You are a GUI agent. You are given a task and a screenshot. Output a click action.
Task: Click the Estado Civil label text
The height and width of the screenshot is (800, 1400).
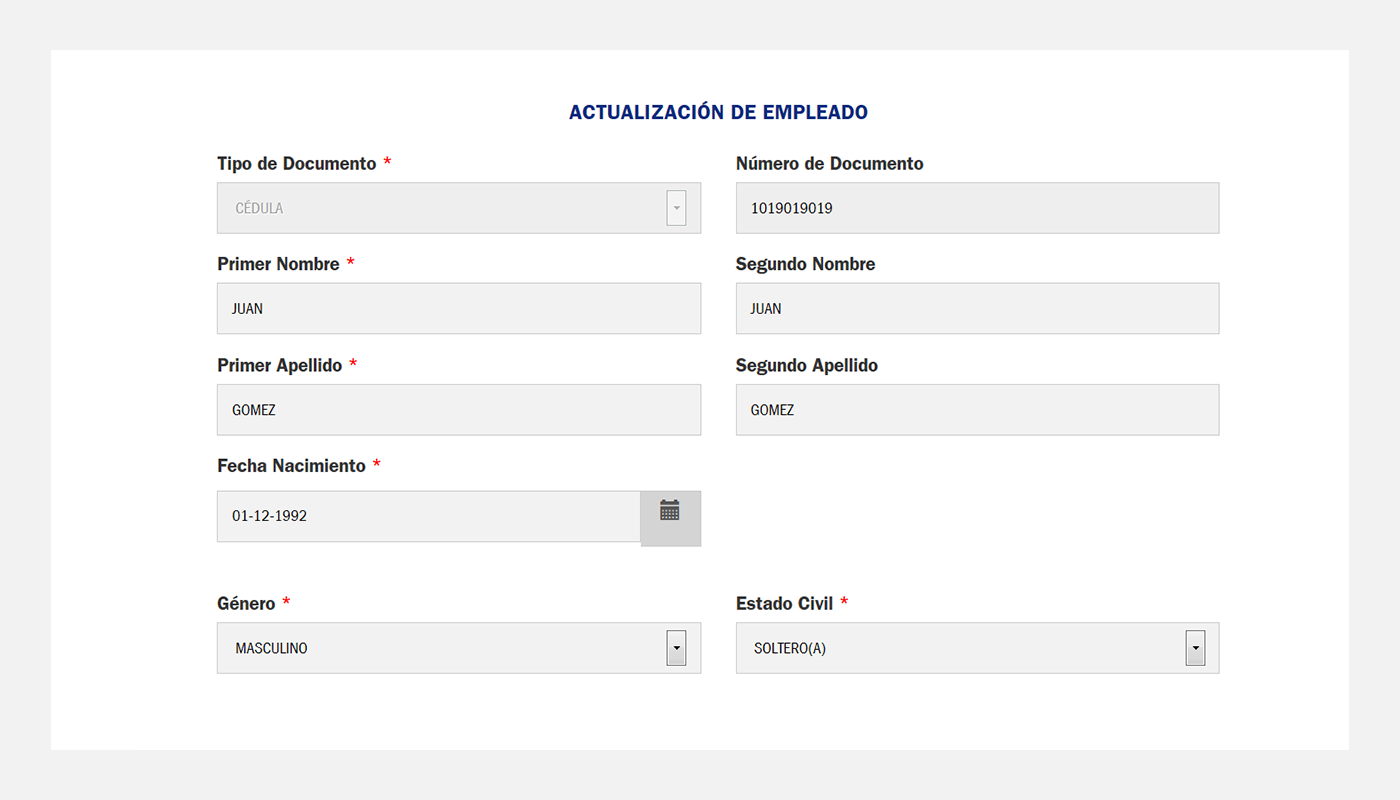pos(784,603)
